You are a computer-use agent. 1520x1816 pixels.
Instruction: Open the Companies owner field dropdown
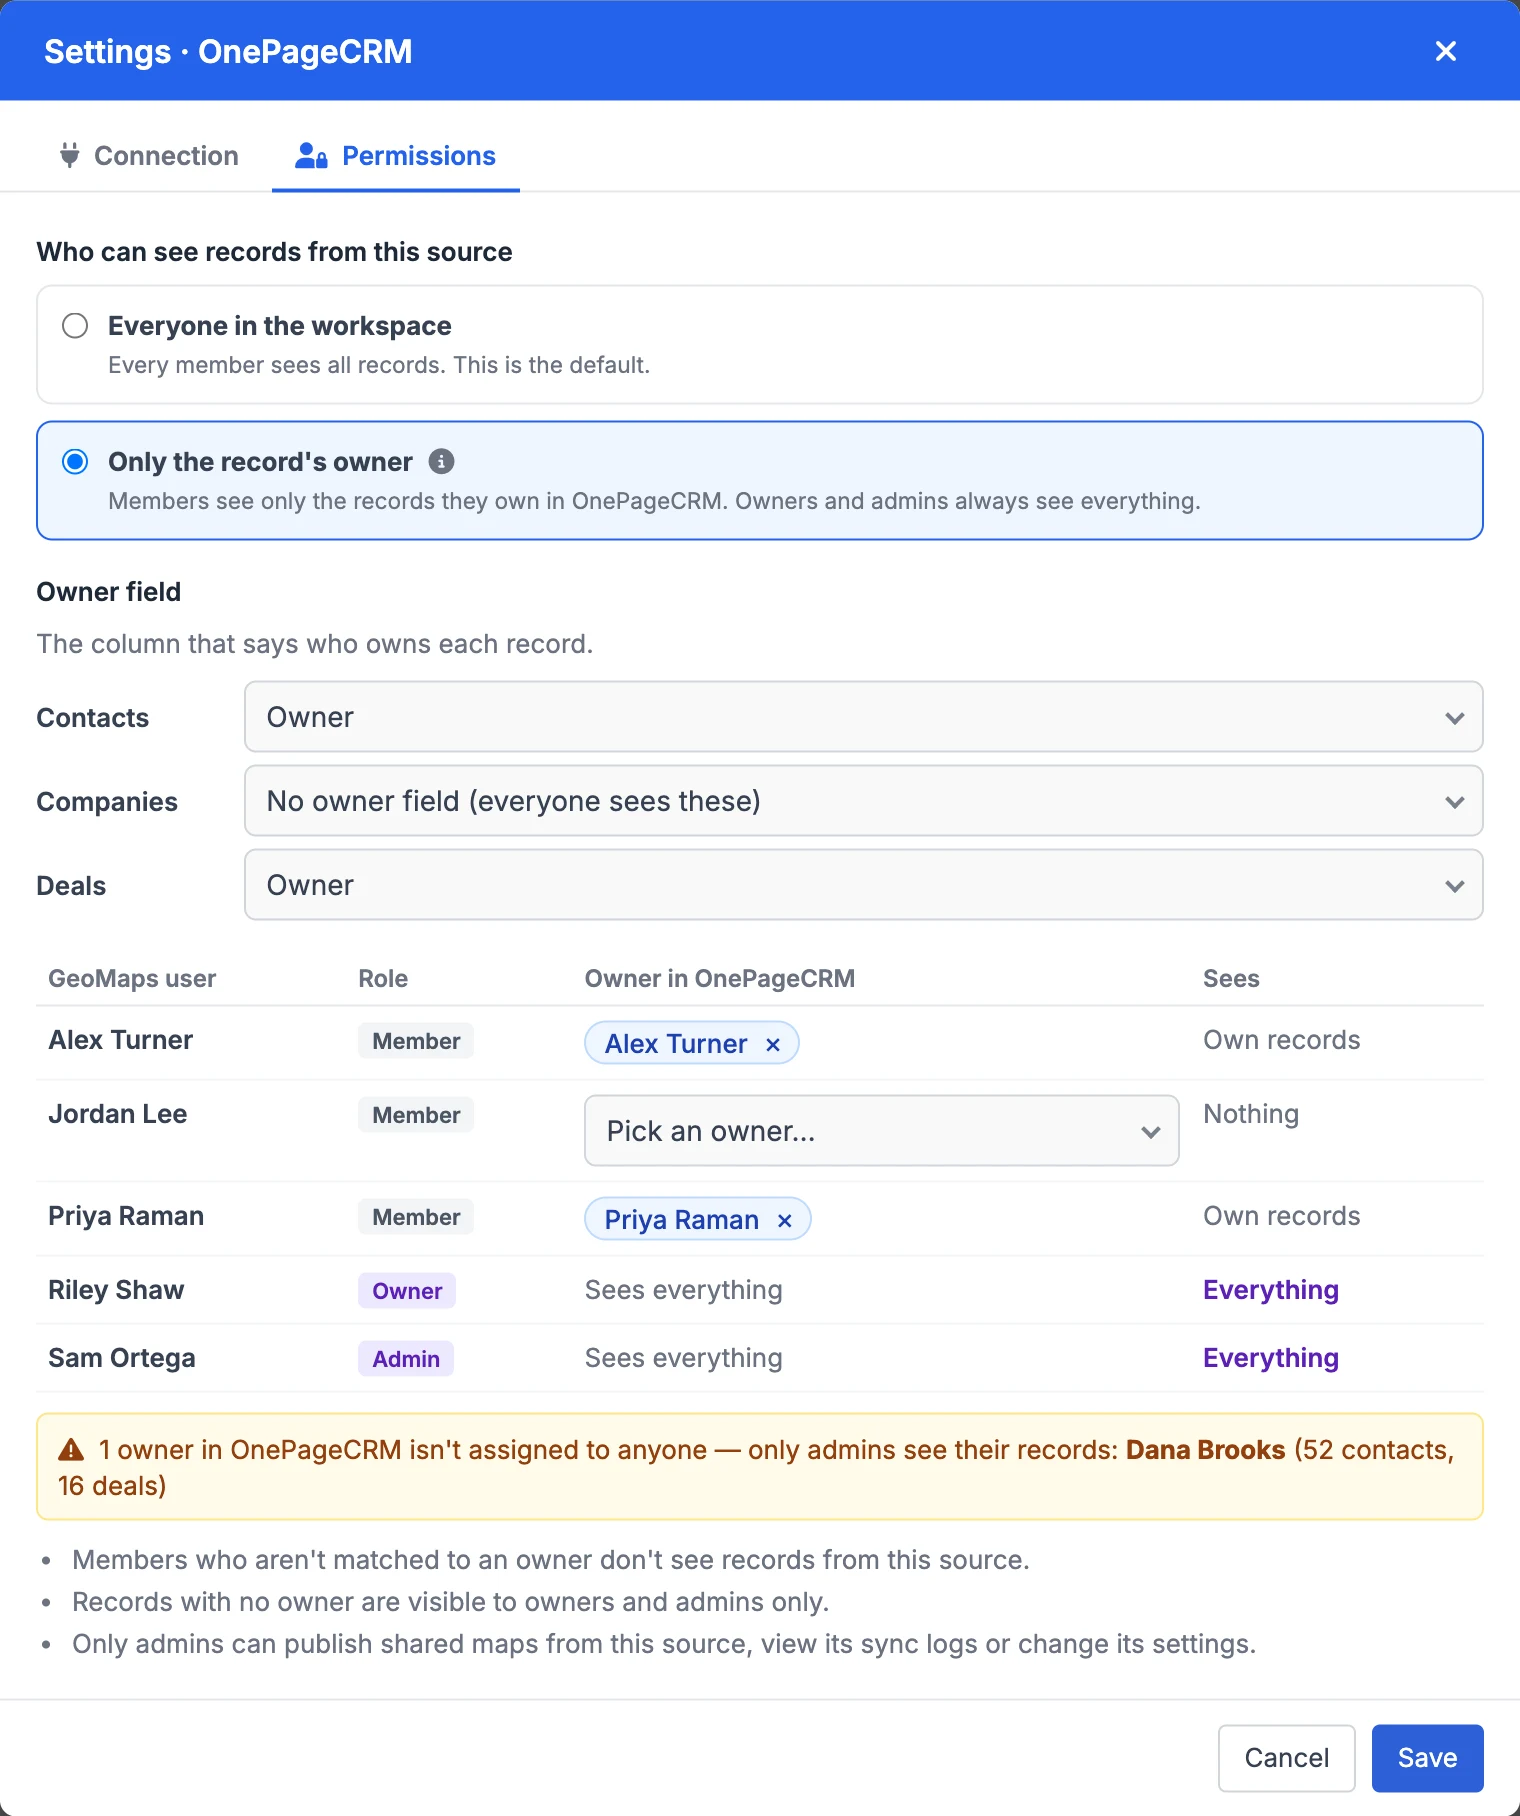point(863,801)
